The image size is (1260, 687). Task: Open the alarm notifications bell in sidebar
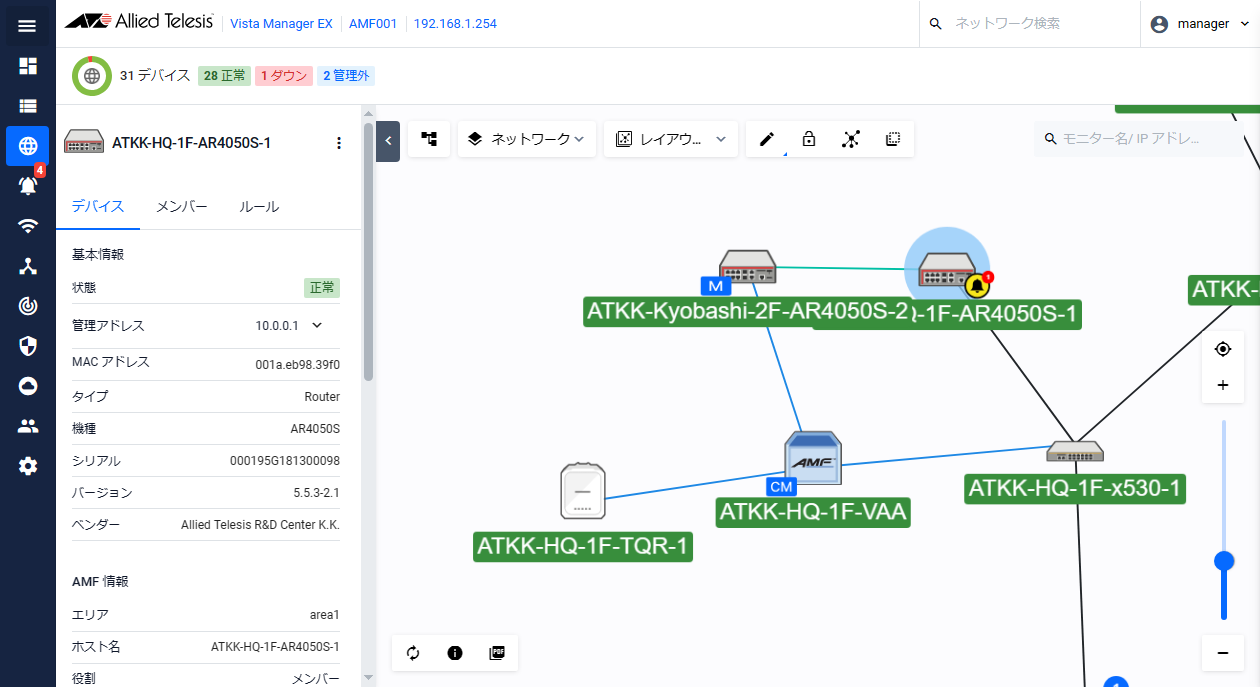click(x=28, y=186)
